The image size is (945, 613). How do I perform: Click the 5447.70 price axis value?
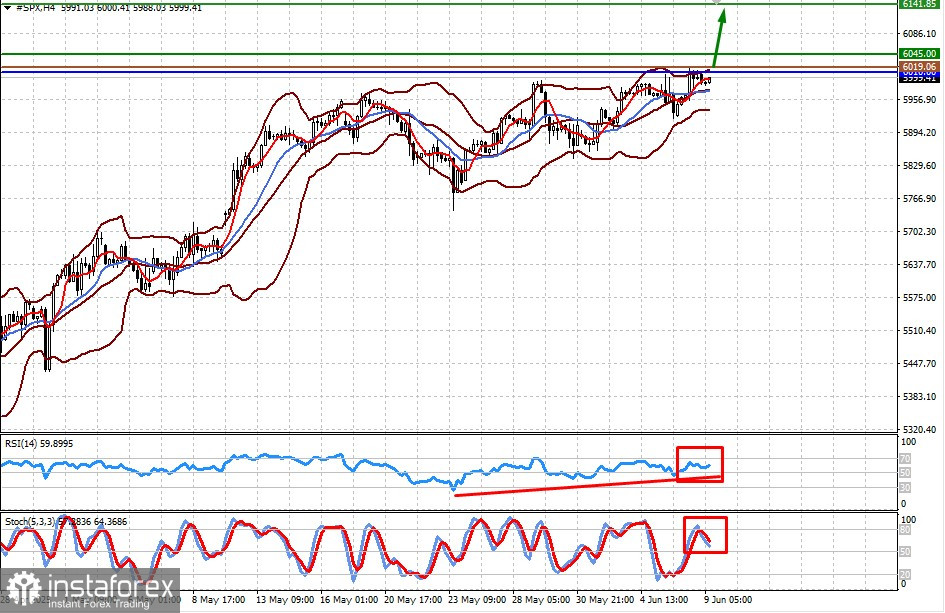pos(919,364)
